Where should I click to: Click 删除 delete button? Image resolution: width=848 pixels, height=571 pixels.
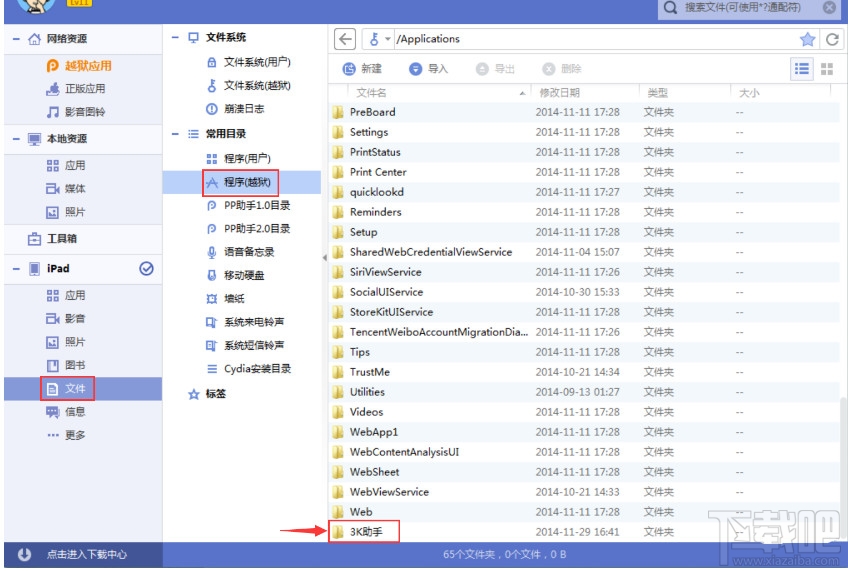pos(562,69)
